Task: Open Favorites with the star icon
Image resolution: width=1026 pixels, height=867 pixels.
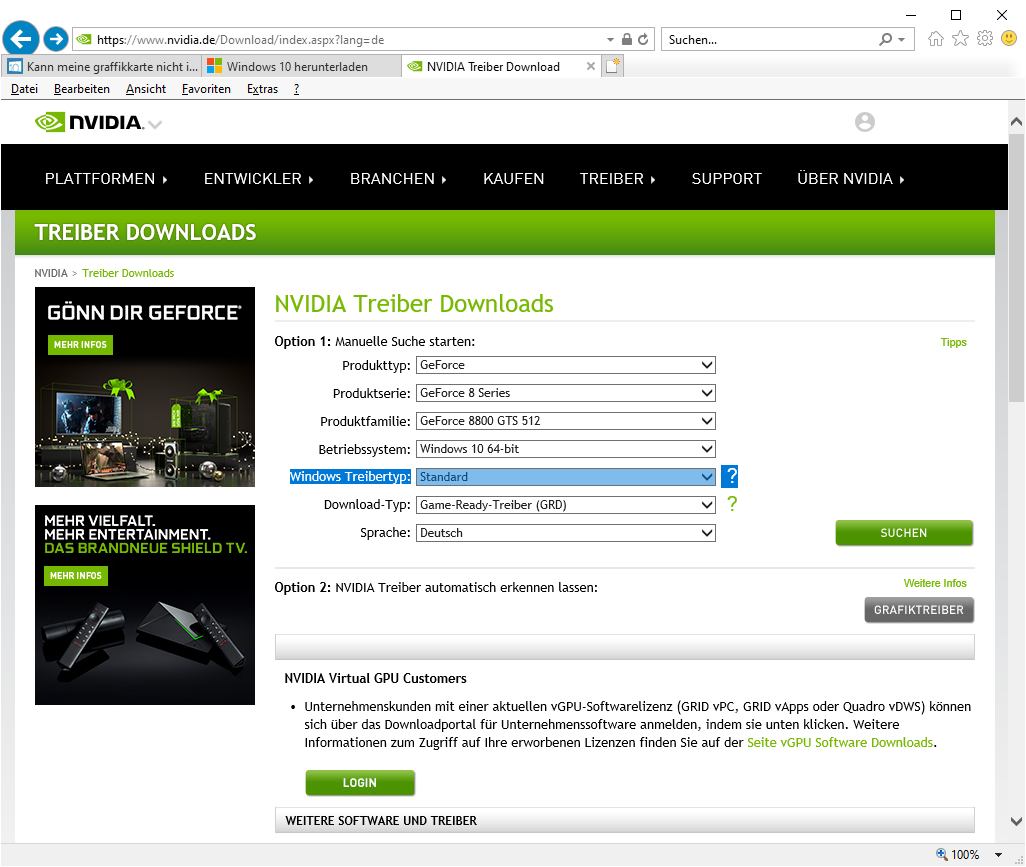Action: tap(960, 39)
